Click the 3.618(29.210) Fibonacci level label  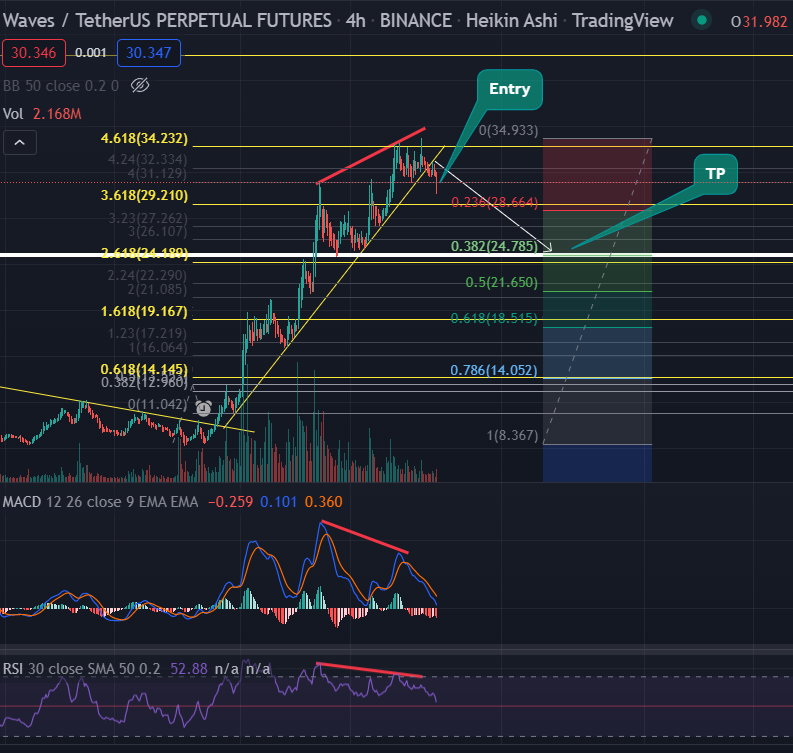[144, 195]
